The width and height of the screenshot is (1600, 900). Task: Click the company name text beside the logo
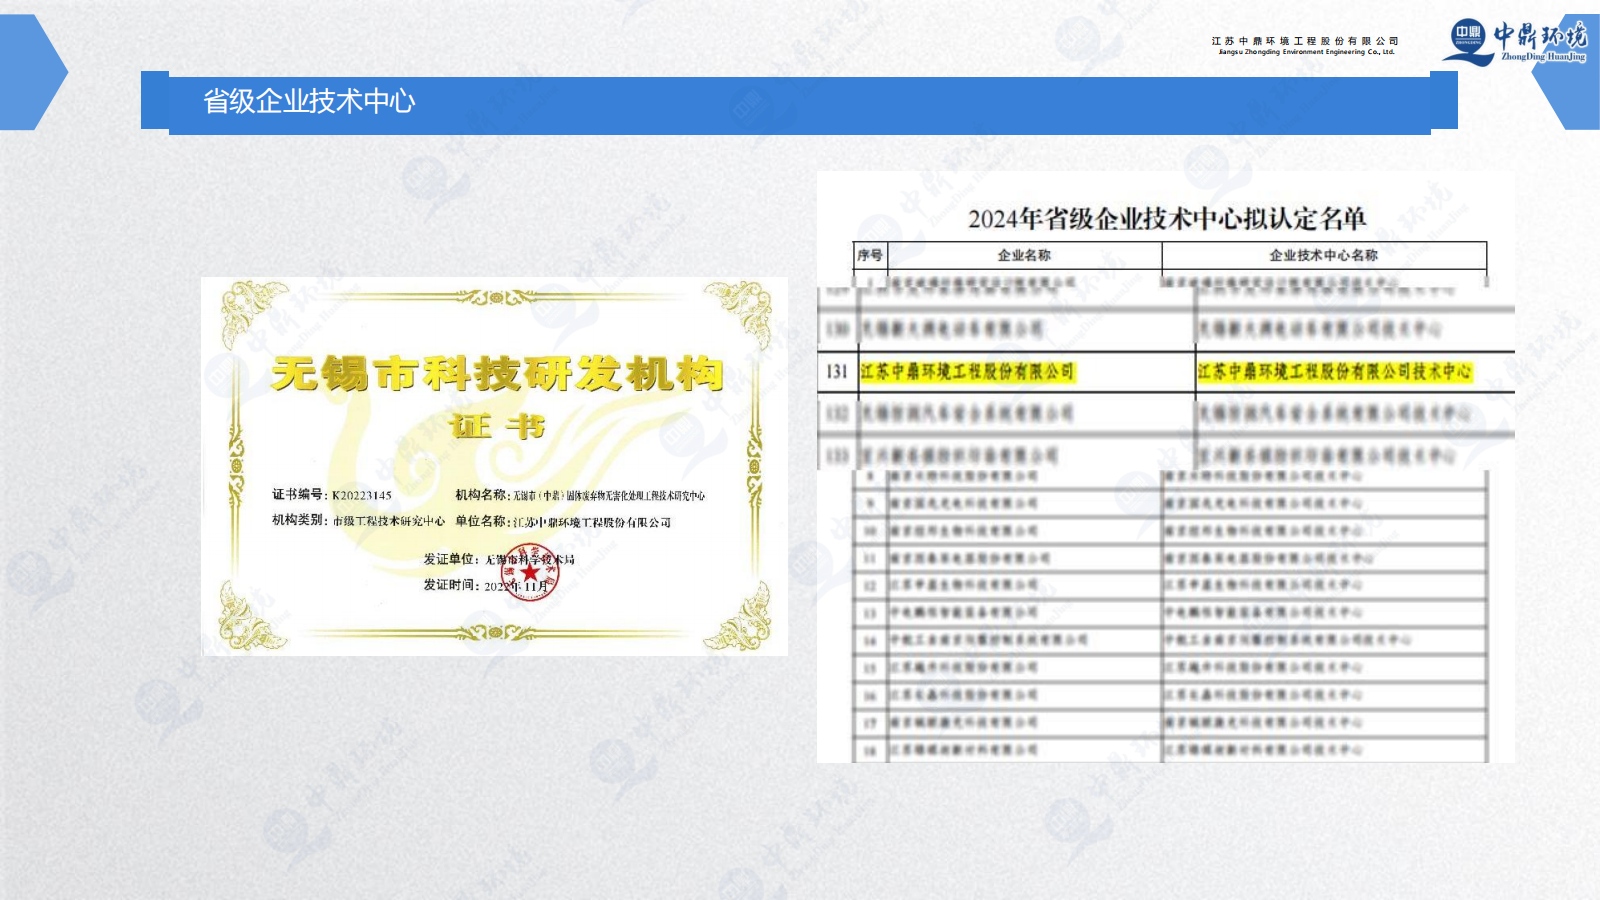(1304, 46)
